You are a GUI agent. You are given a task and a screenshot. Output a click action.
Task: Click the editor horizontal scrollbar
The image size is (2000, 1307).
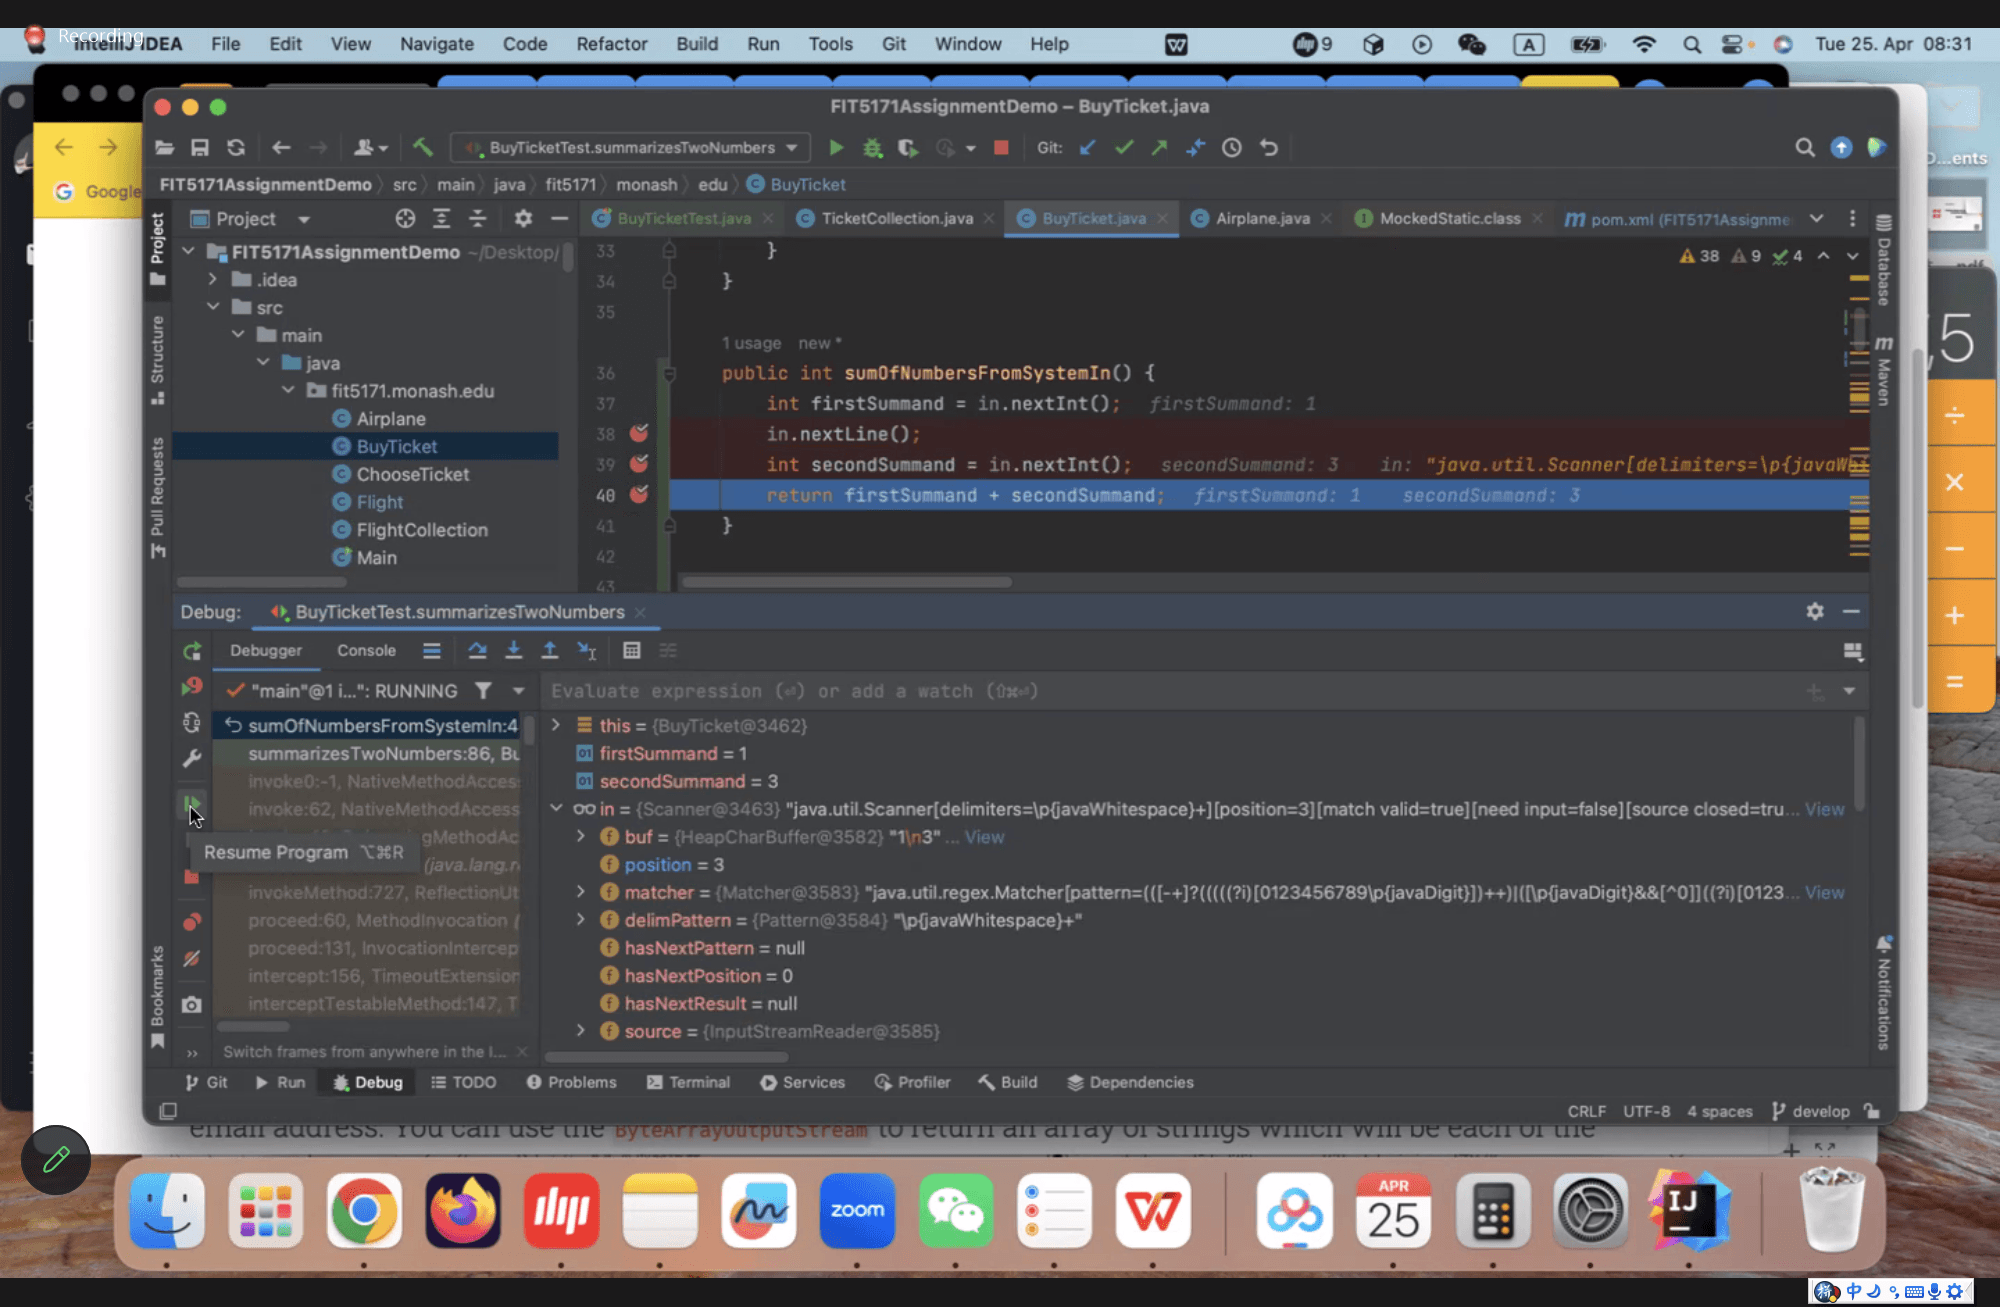[x=845, y=581]
